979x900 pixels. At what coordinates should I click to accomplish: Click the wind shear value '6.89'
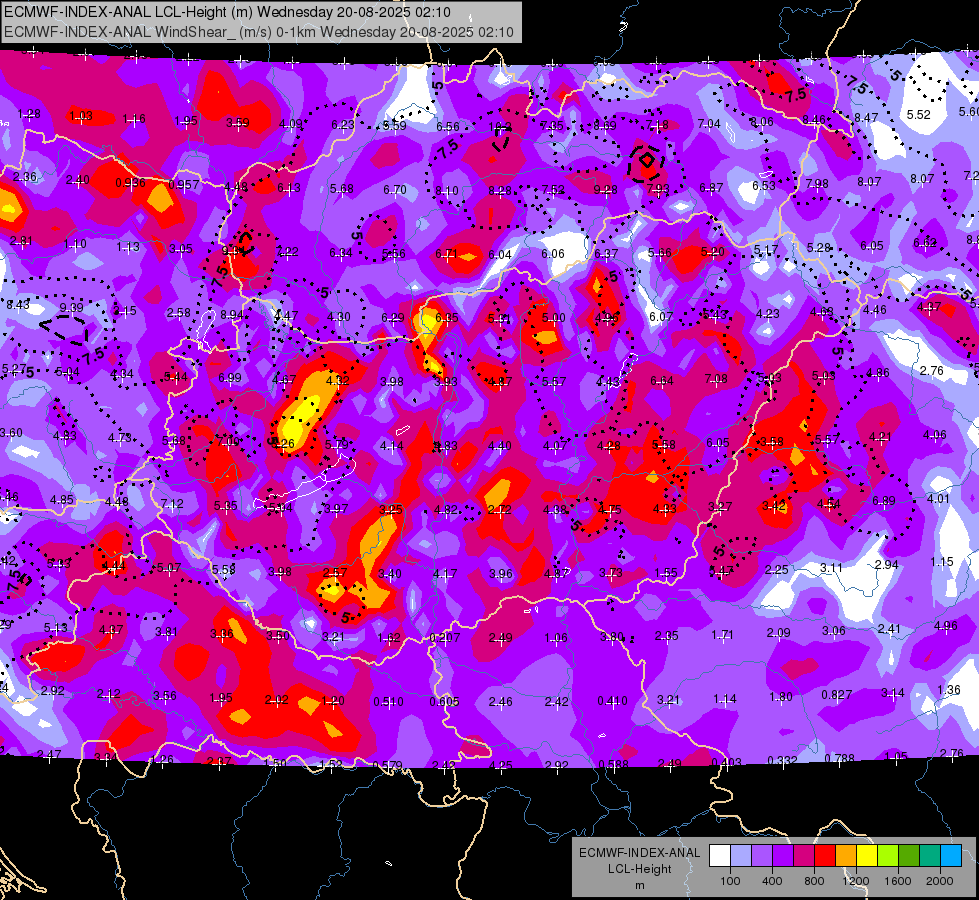883,500
